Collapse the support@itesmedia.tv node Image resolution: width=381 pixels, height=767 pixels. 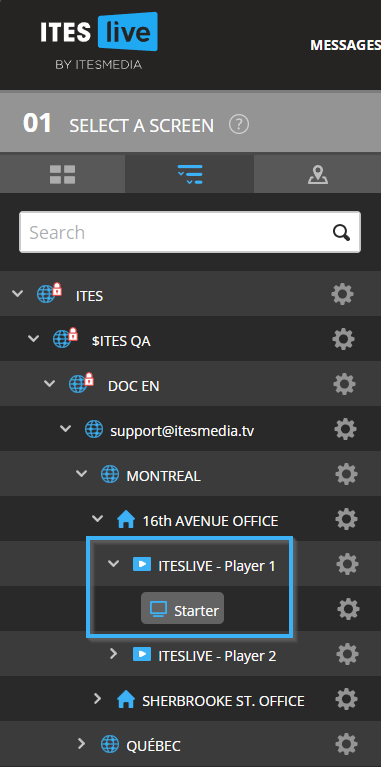pos(66,429)
